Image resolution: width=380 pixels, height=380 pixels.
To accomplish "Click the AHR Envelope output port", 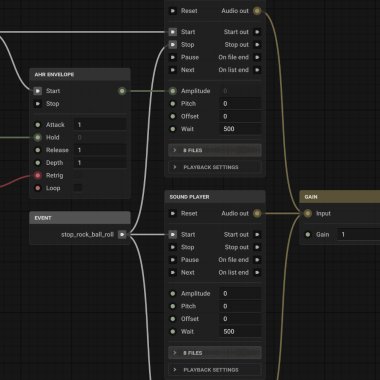I will pyautogui.click(x=122, y=91).
